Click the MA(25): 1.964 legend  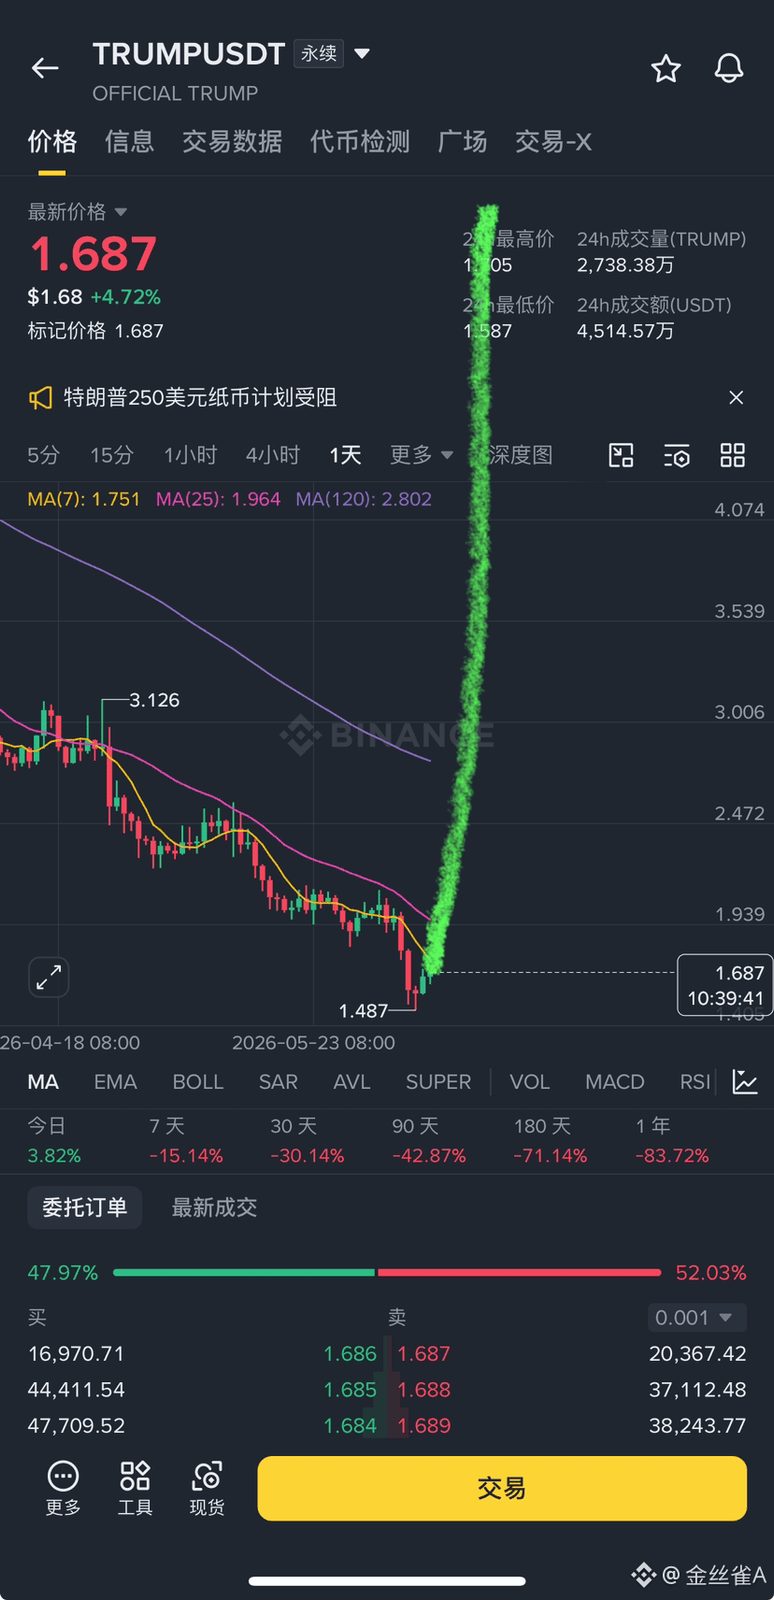(x=218, y=499)
